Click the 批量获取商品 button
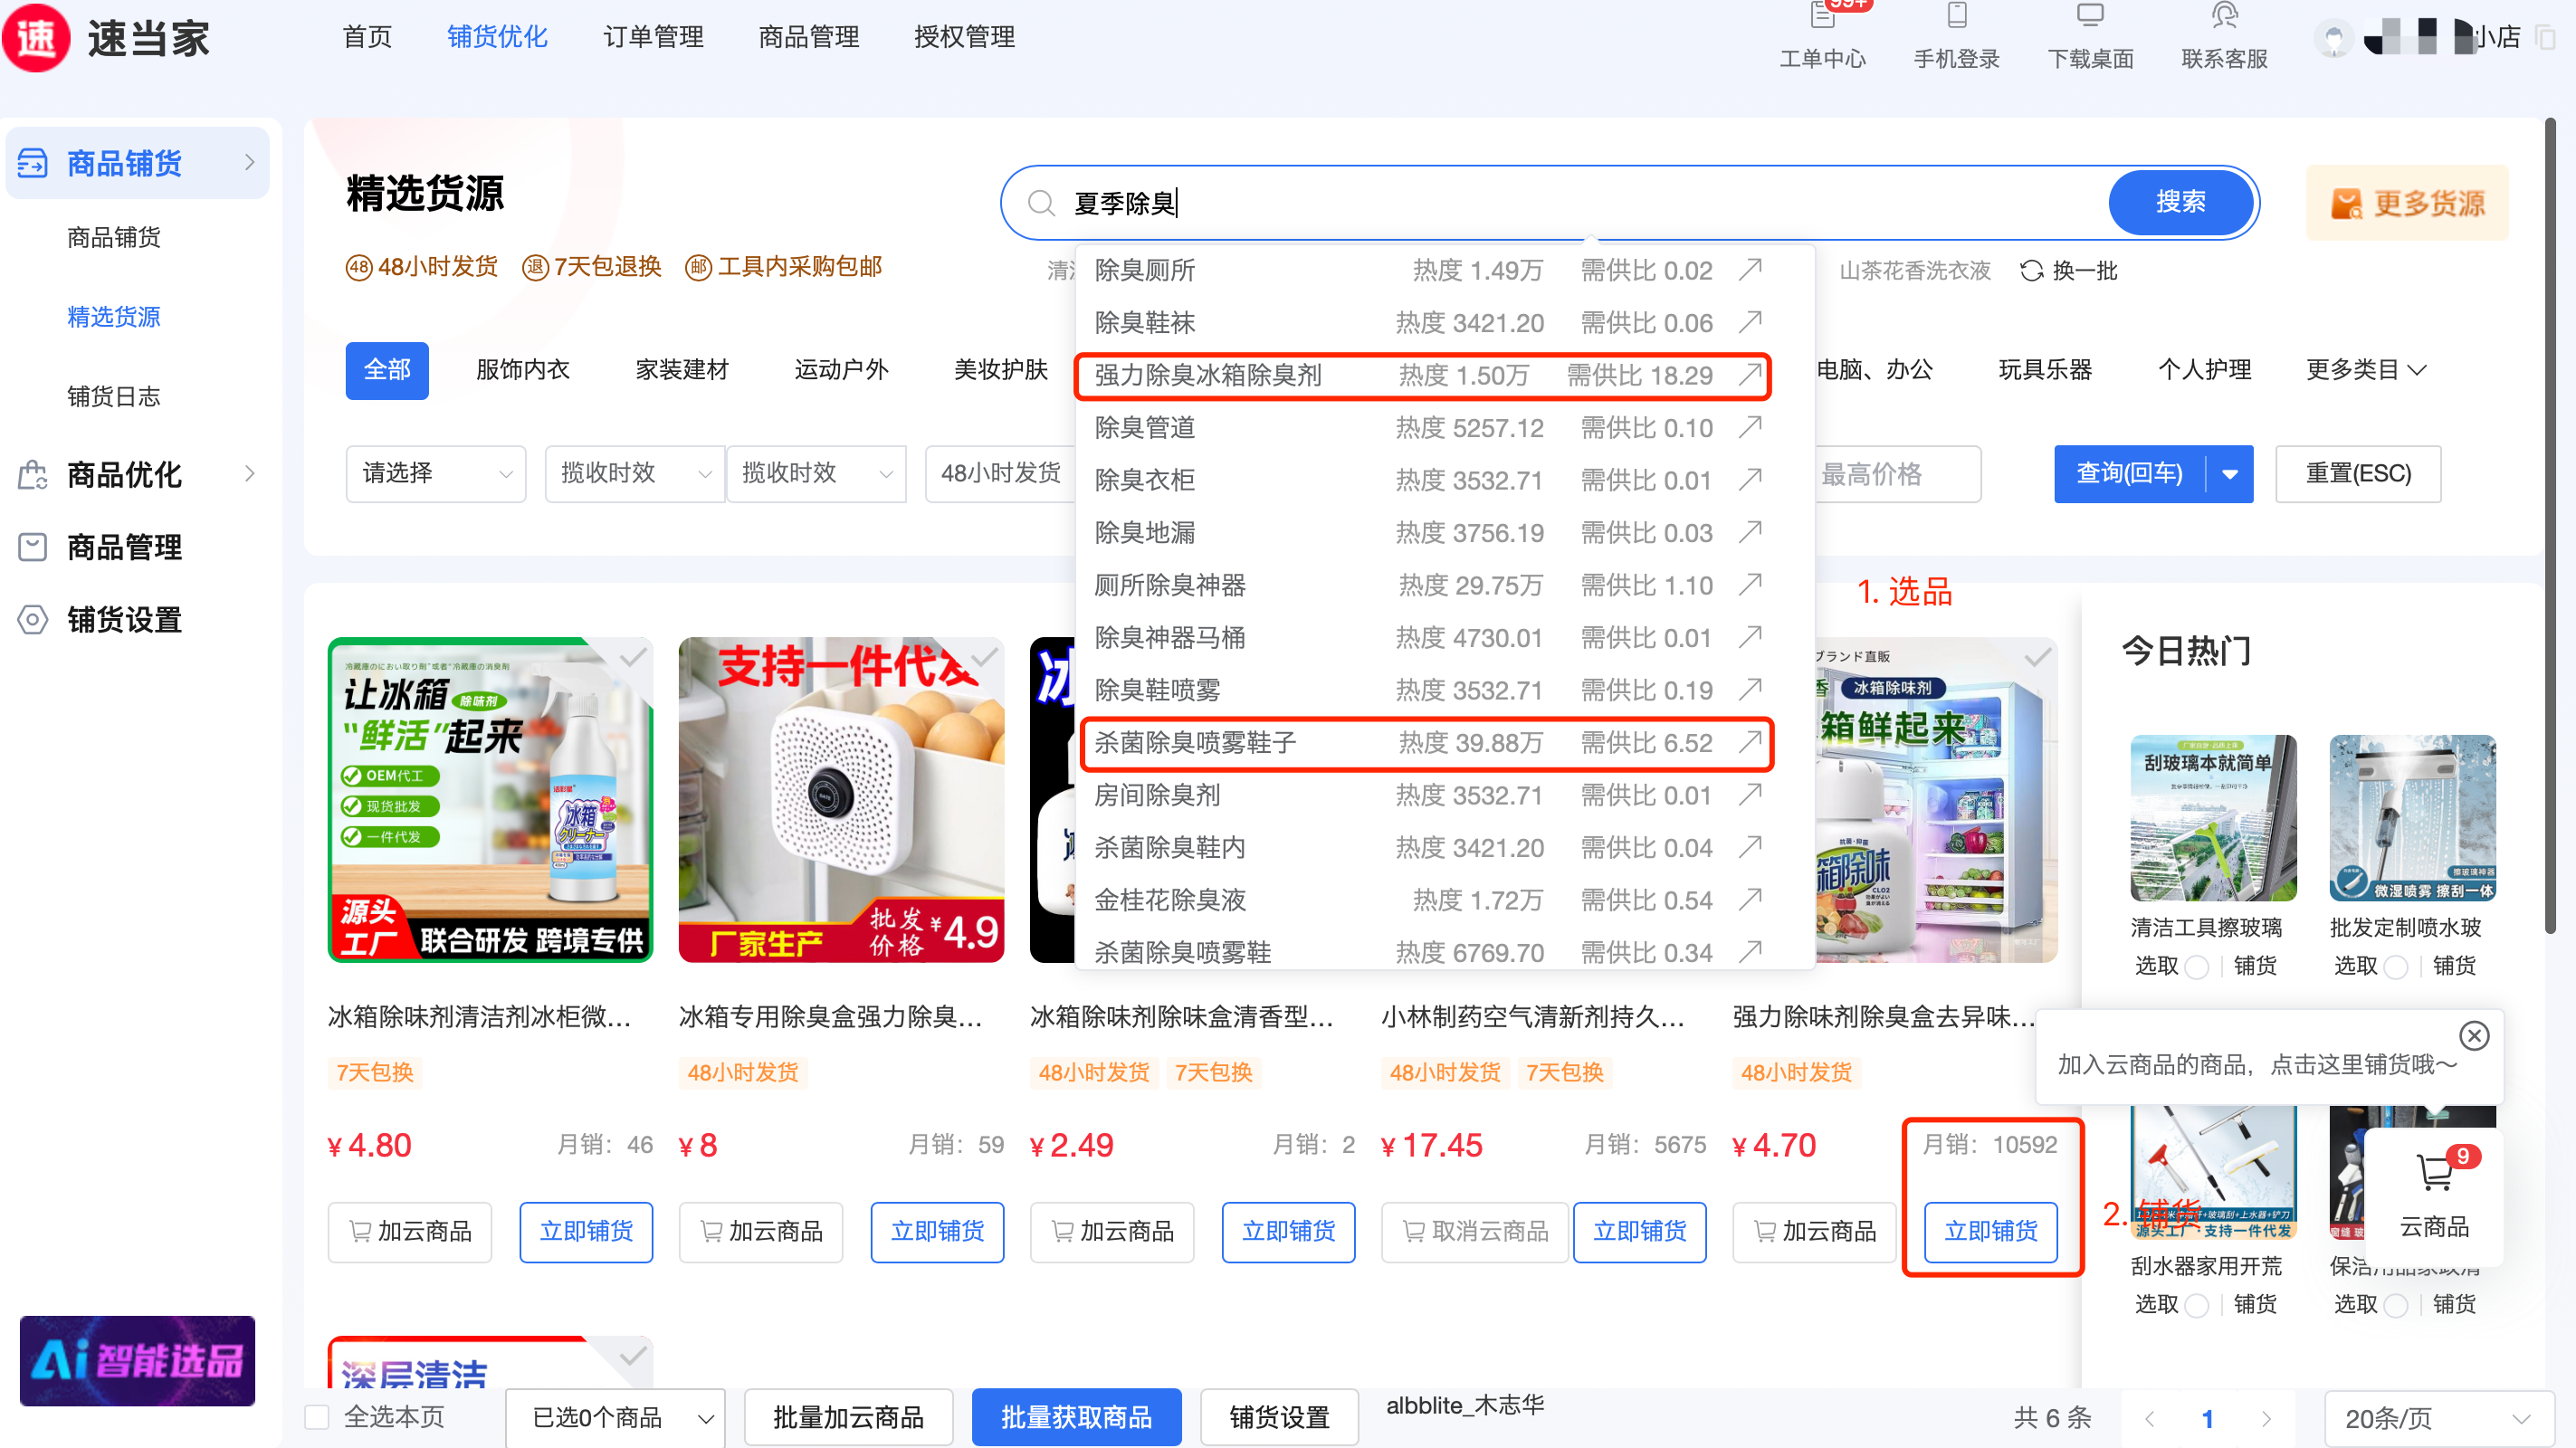Image resolution: width=2576 pixels, height=1448 pixels. pyautogui.click(x=1076, y=1418)
